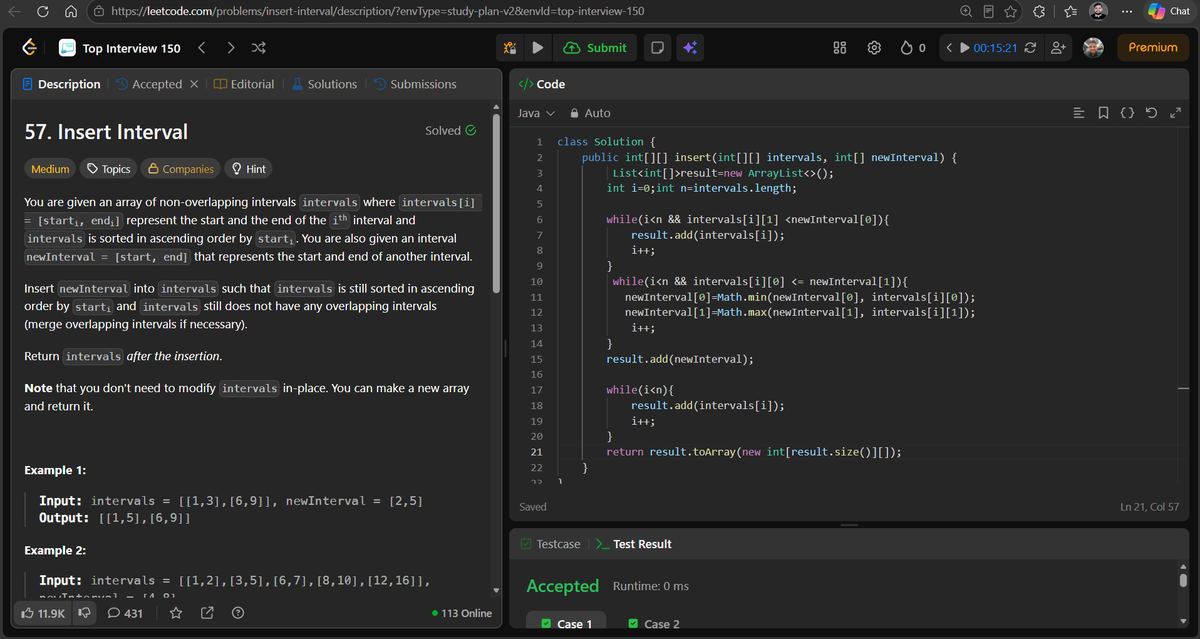
Task: Click the browser address bar URL
Action: 377,11
